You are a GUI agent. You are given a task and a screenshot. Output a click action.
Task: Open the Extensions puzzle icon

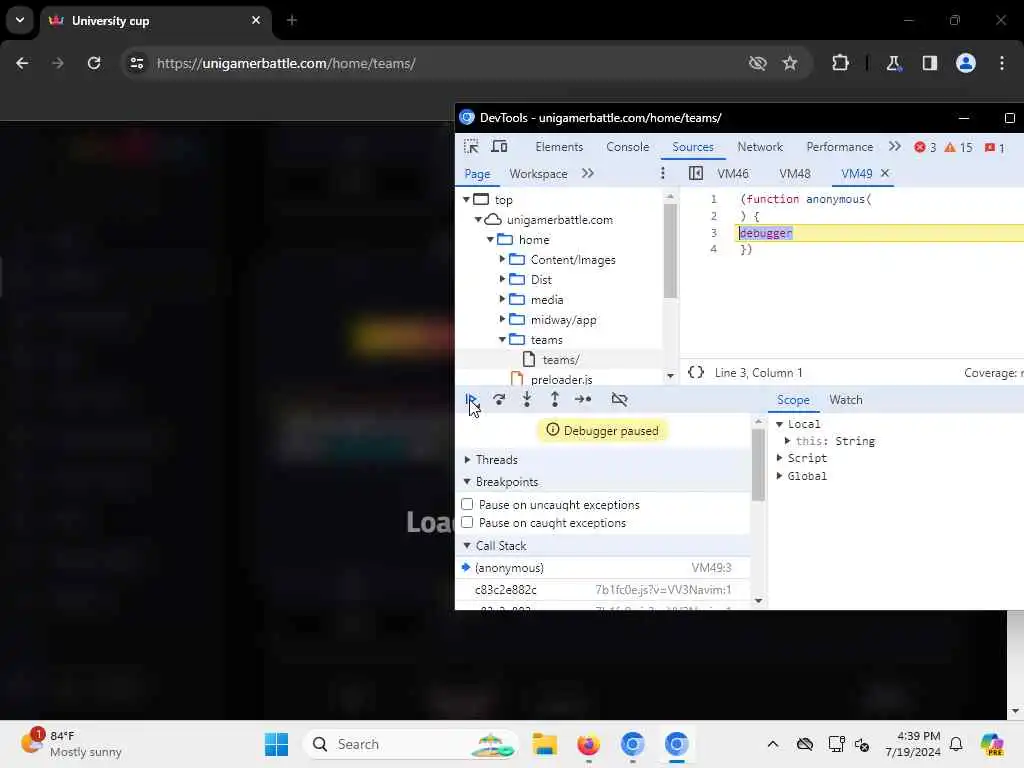[840, 63]
